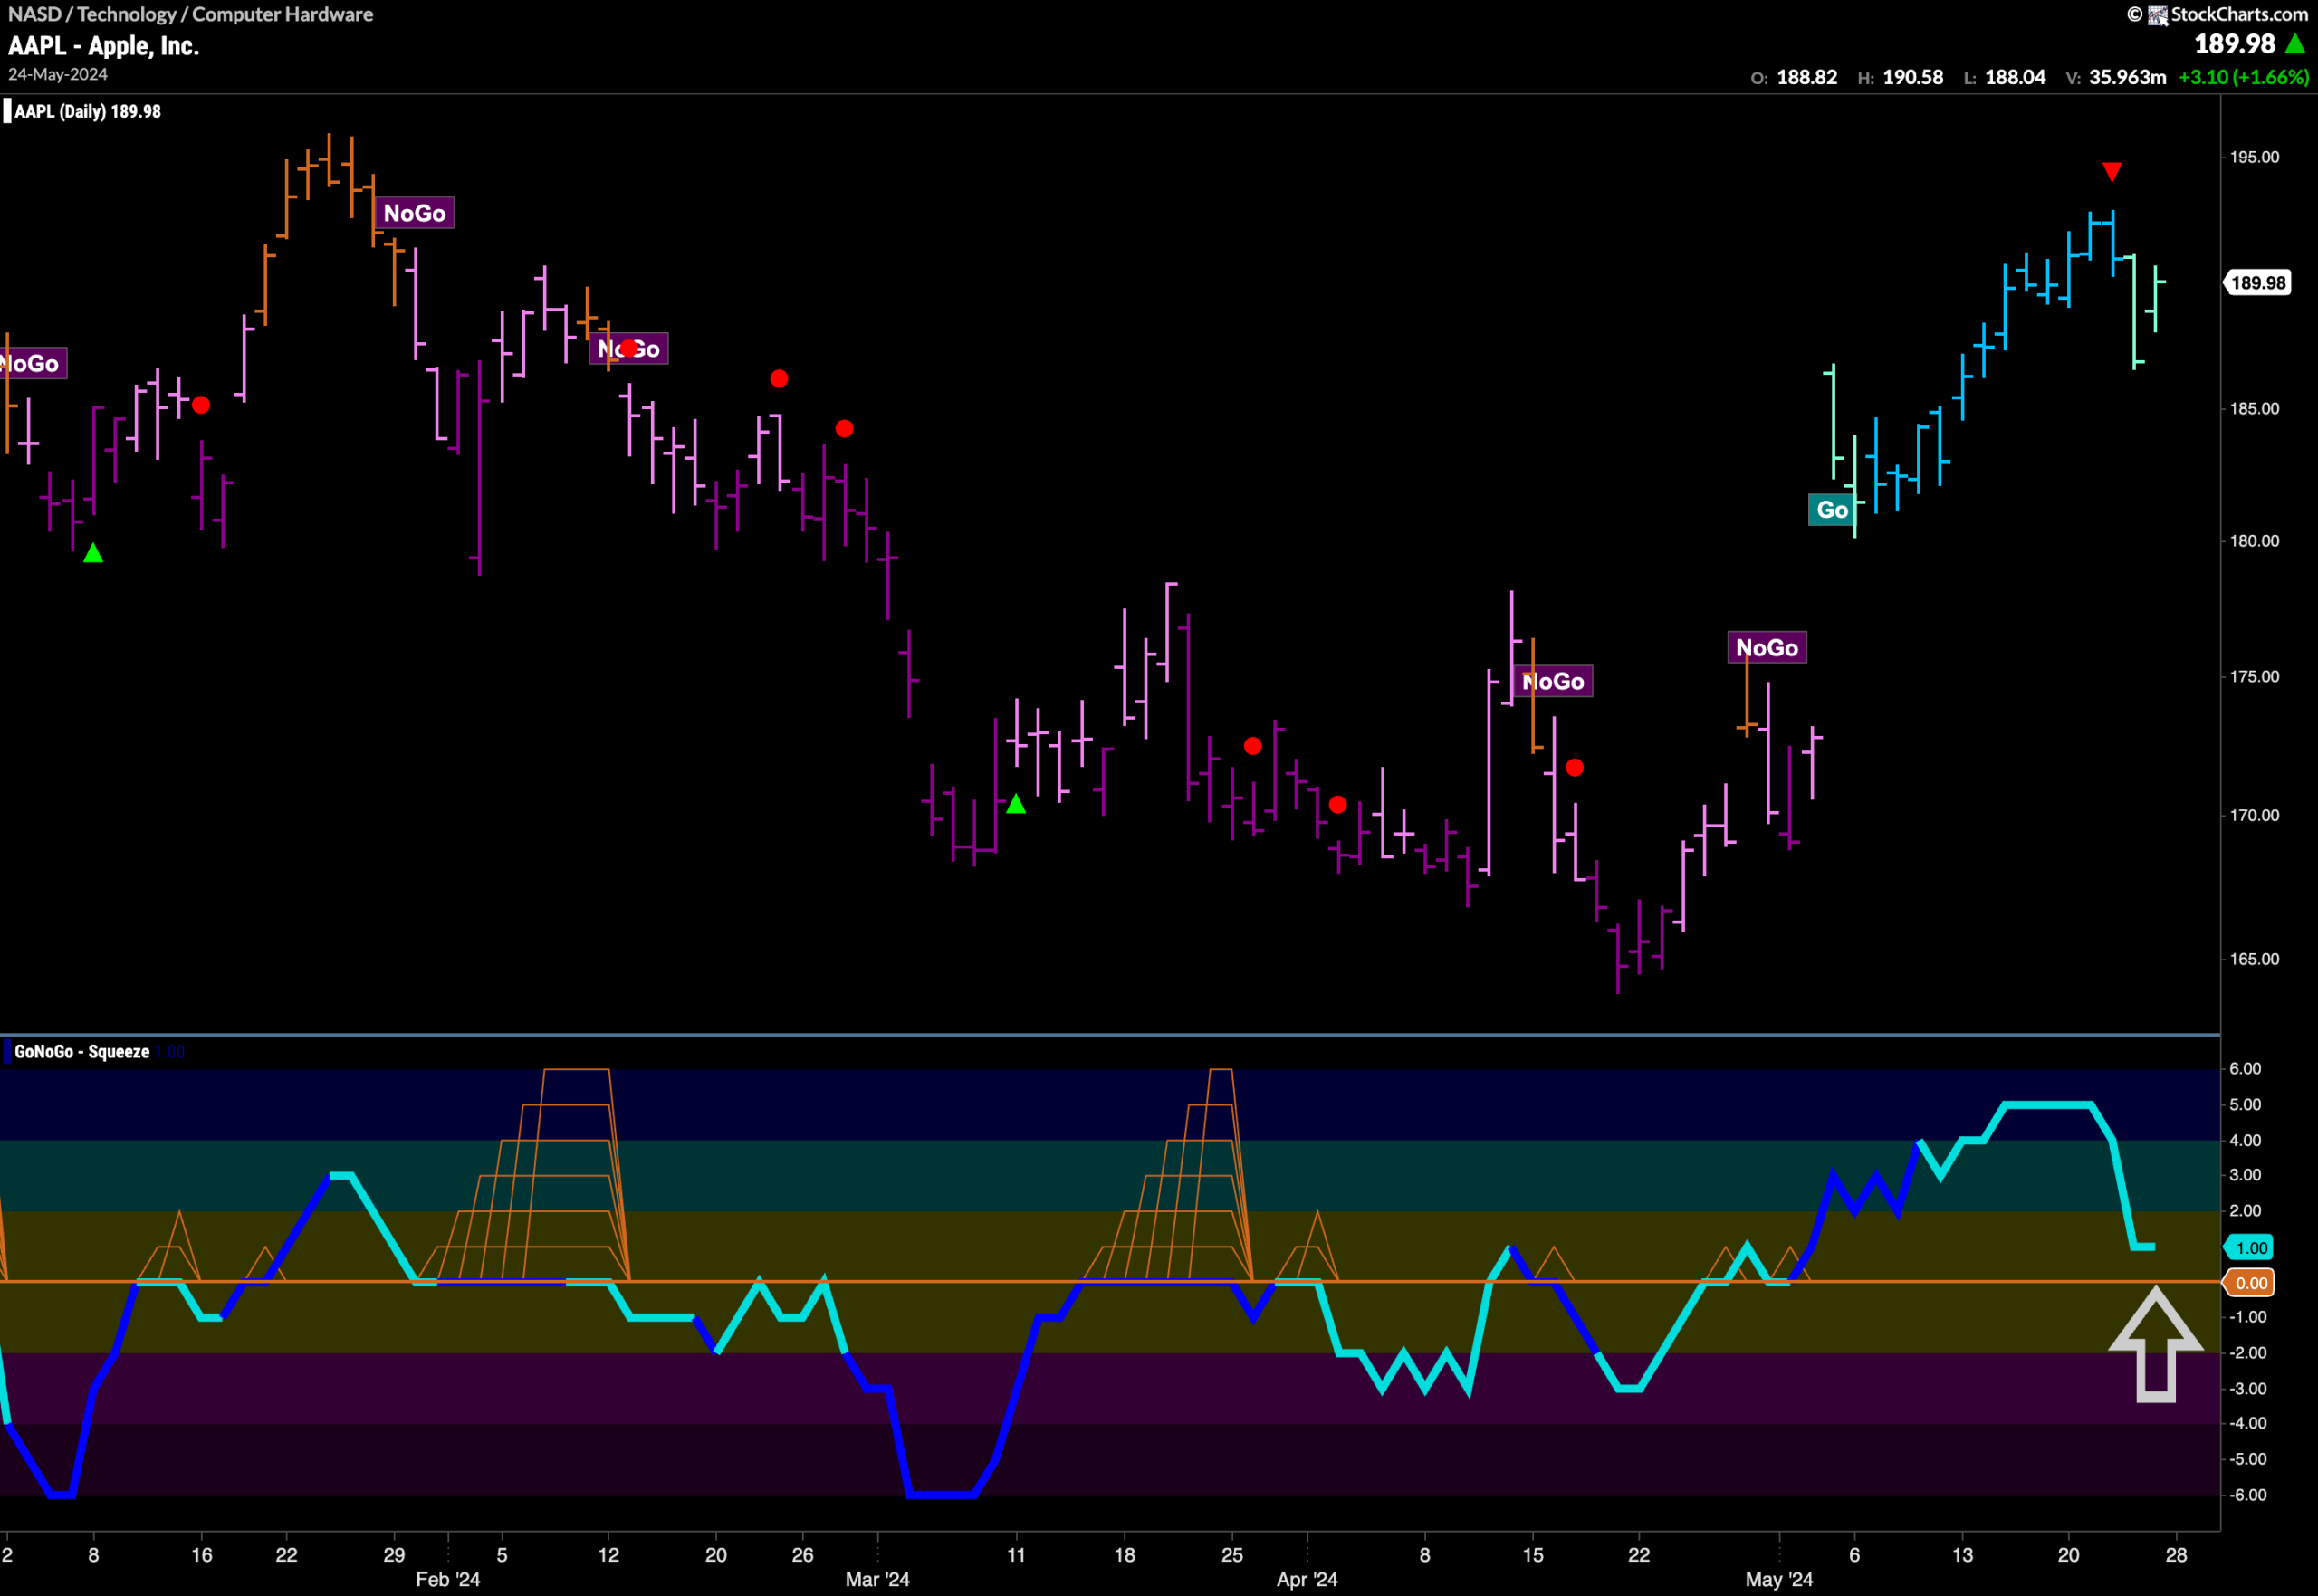Select the green up-triangle marker near March 11
Screen dimensions: 2318x1596
point(1016,803)
